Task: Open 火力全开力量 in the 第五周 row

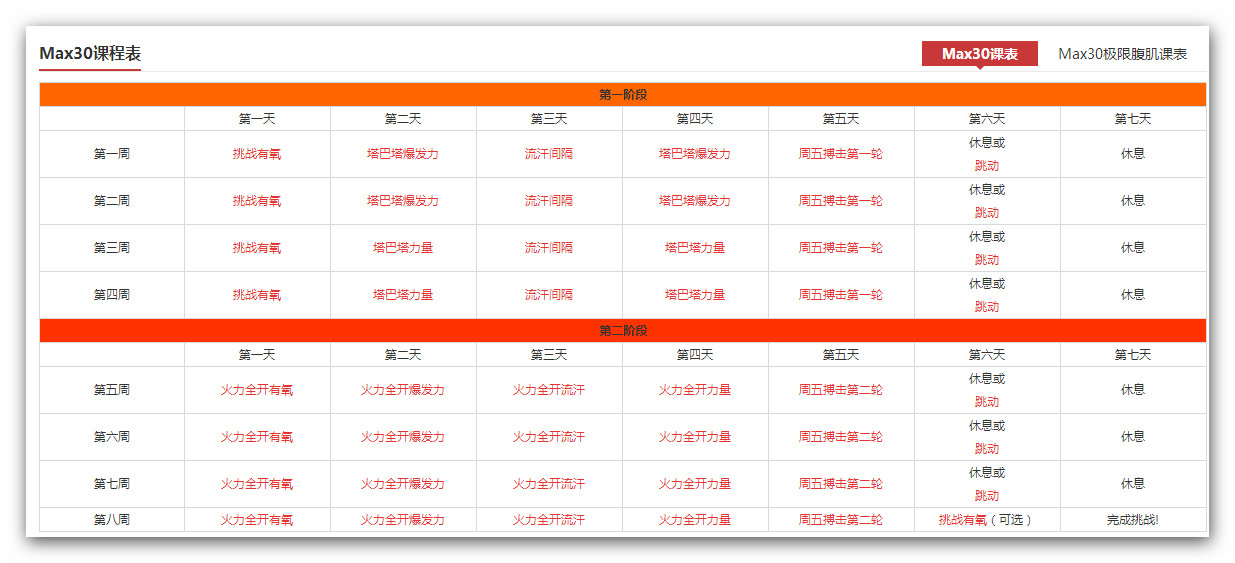Action: [x=695, y=390]
